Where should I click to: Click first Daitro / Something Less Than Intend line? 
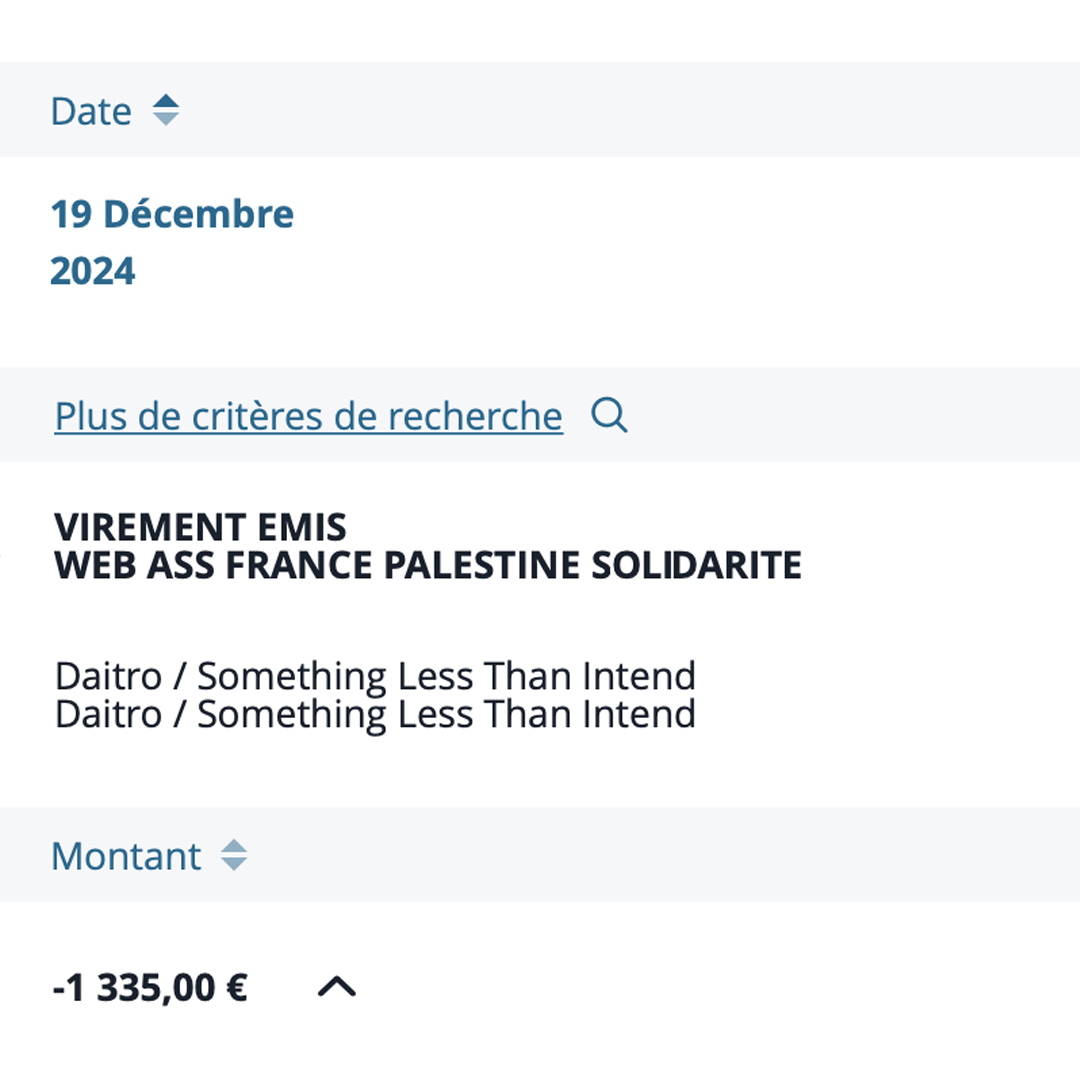point(375,676)
